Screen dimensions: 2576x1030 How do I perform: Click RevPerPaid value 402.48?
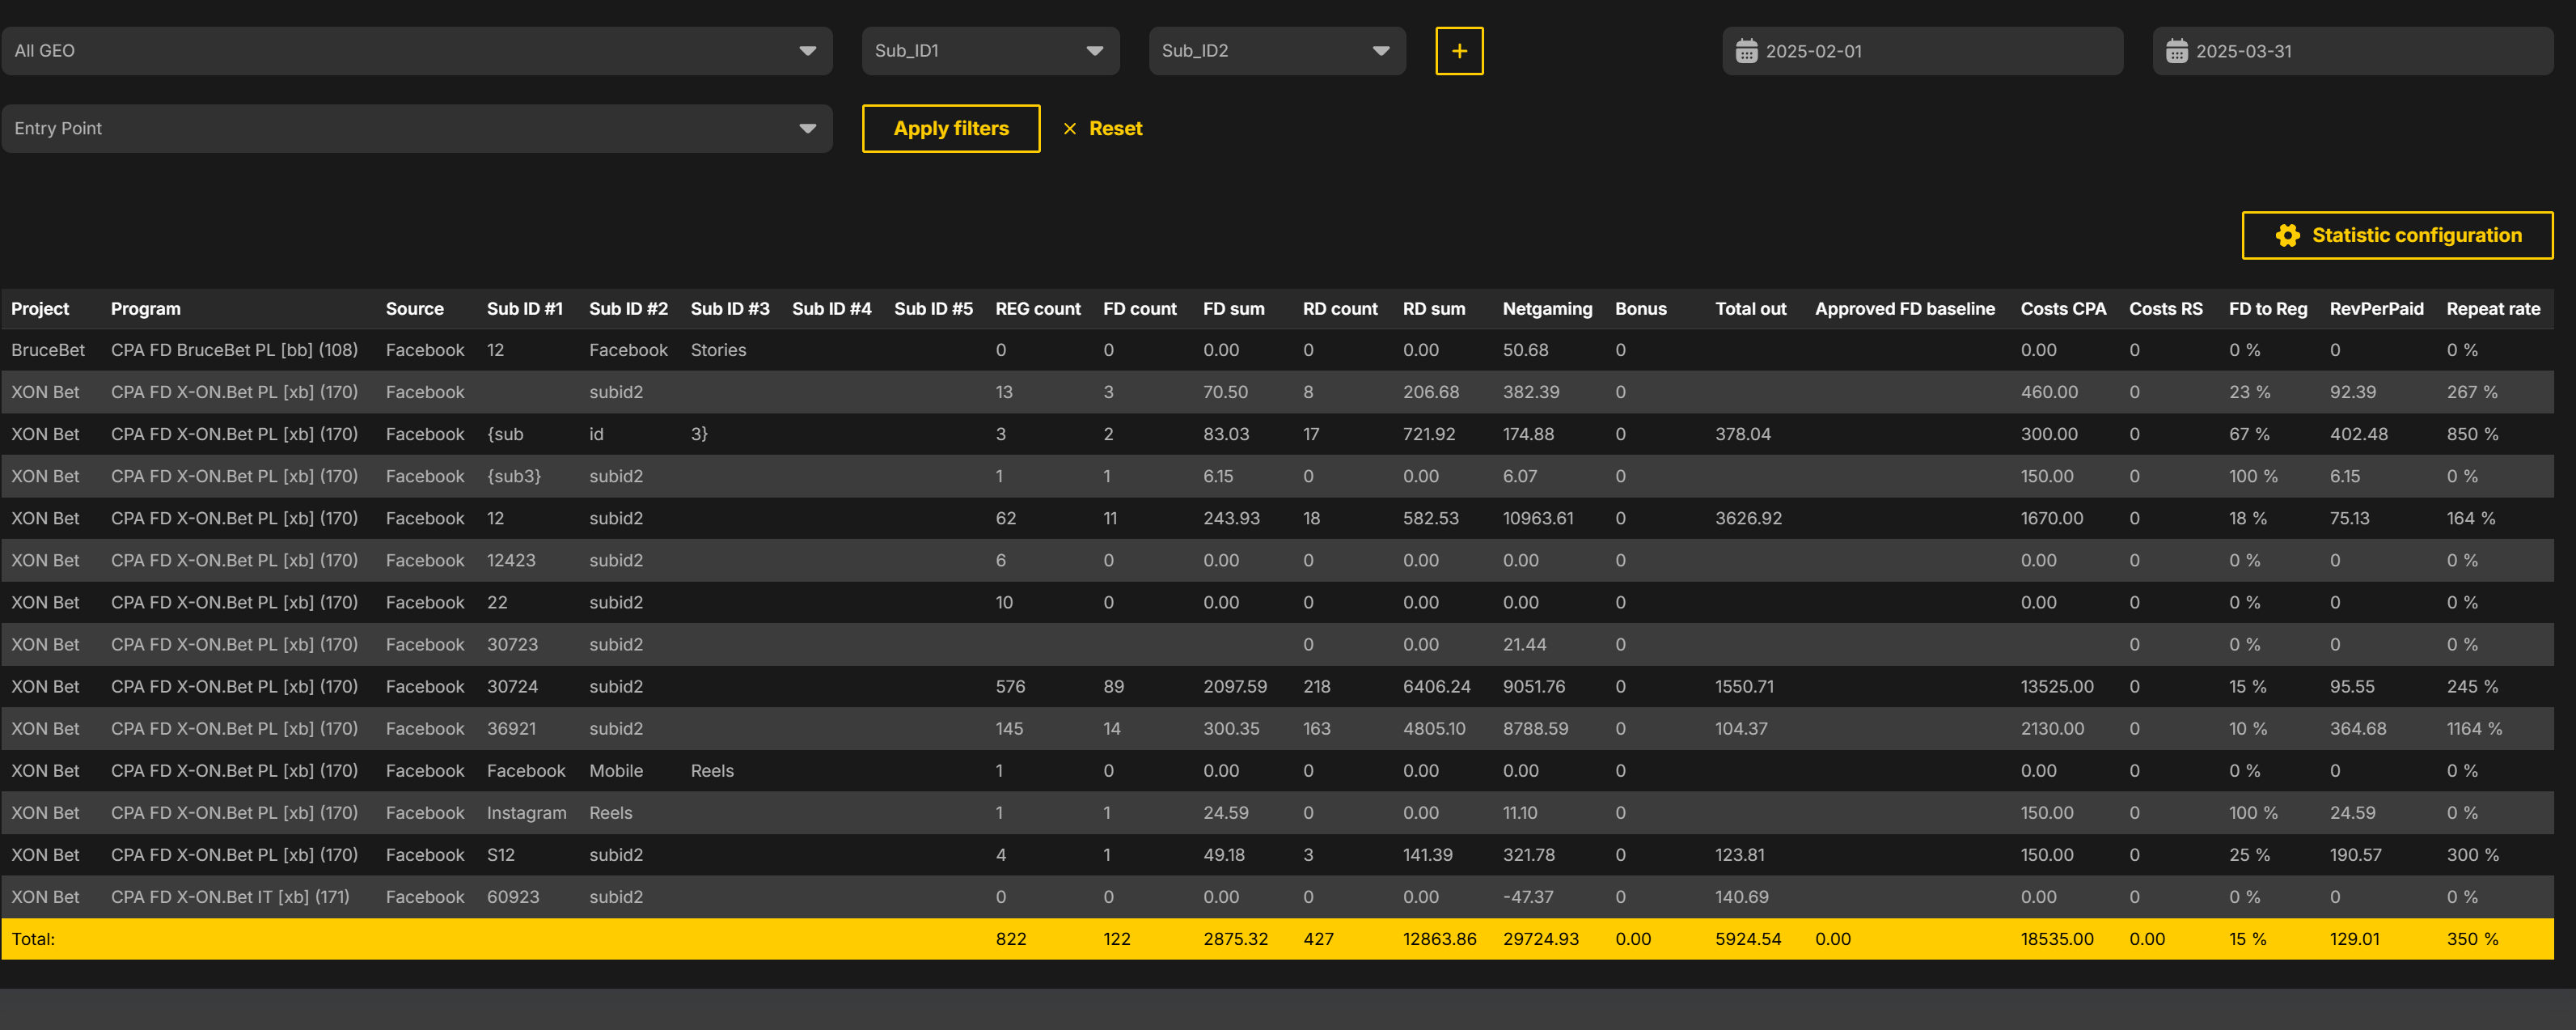coord(2358,435)
